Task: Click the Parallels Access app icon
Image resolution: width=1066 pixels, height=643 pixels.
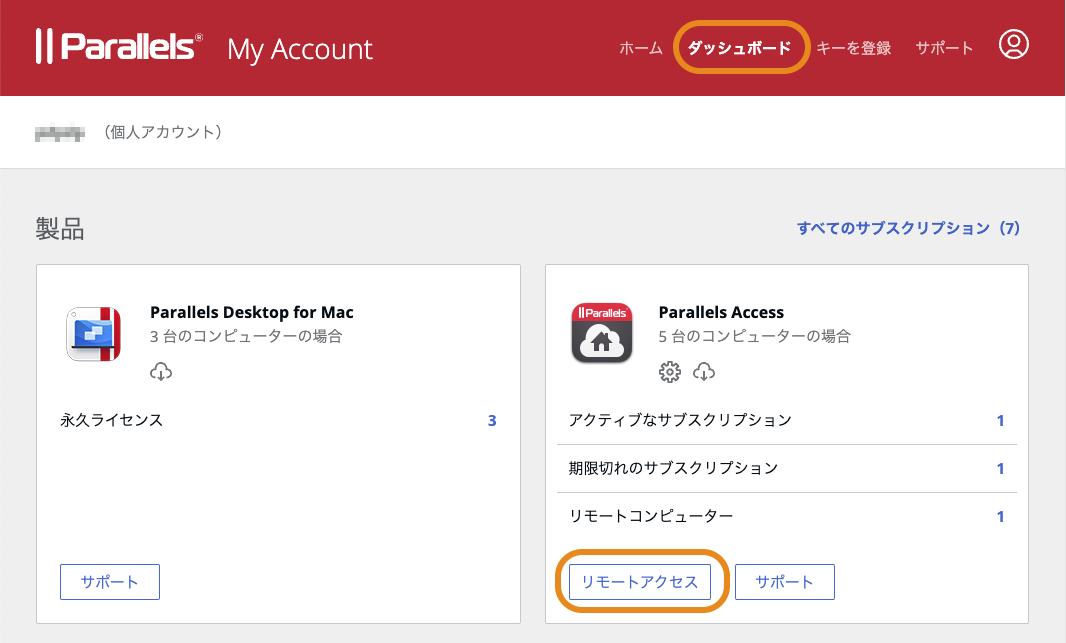Action: click(601, 333)
